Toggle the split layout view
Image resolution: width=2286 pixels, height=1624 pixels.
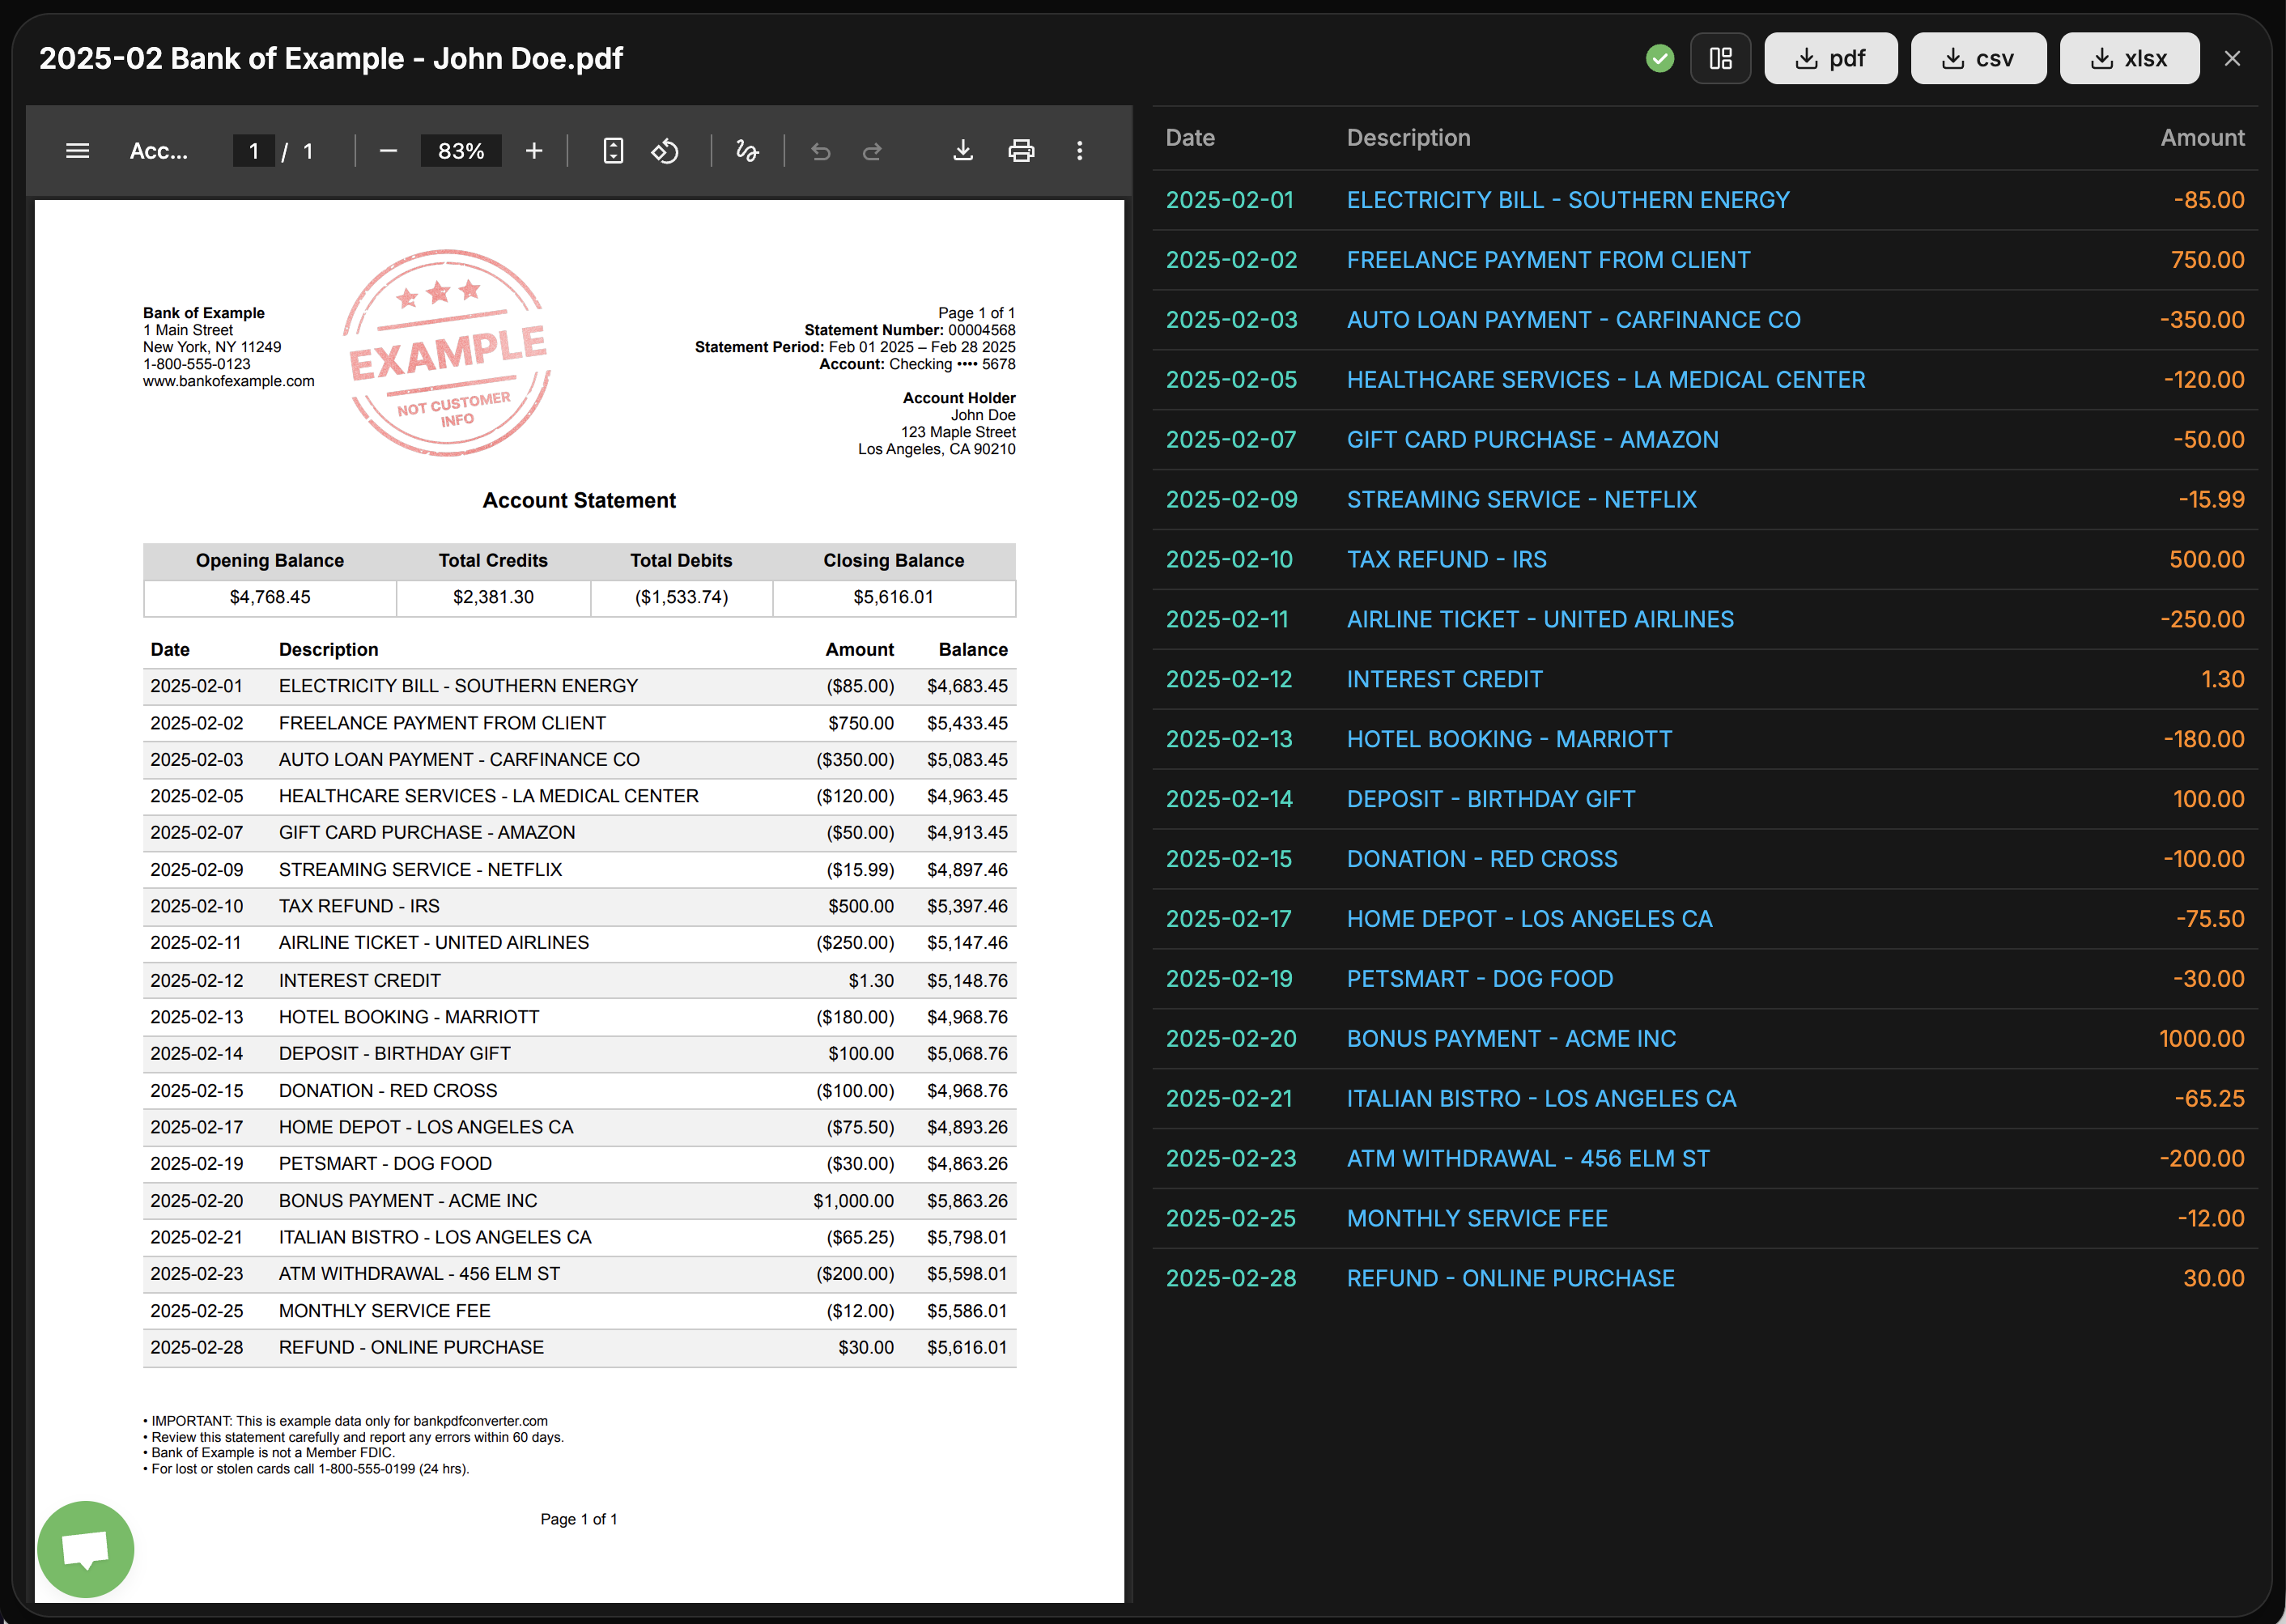click(1720, 59)
